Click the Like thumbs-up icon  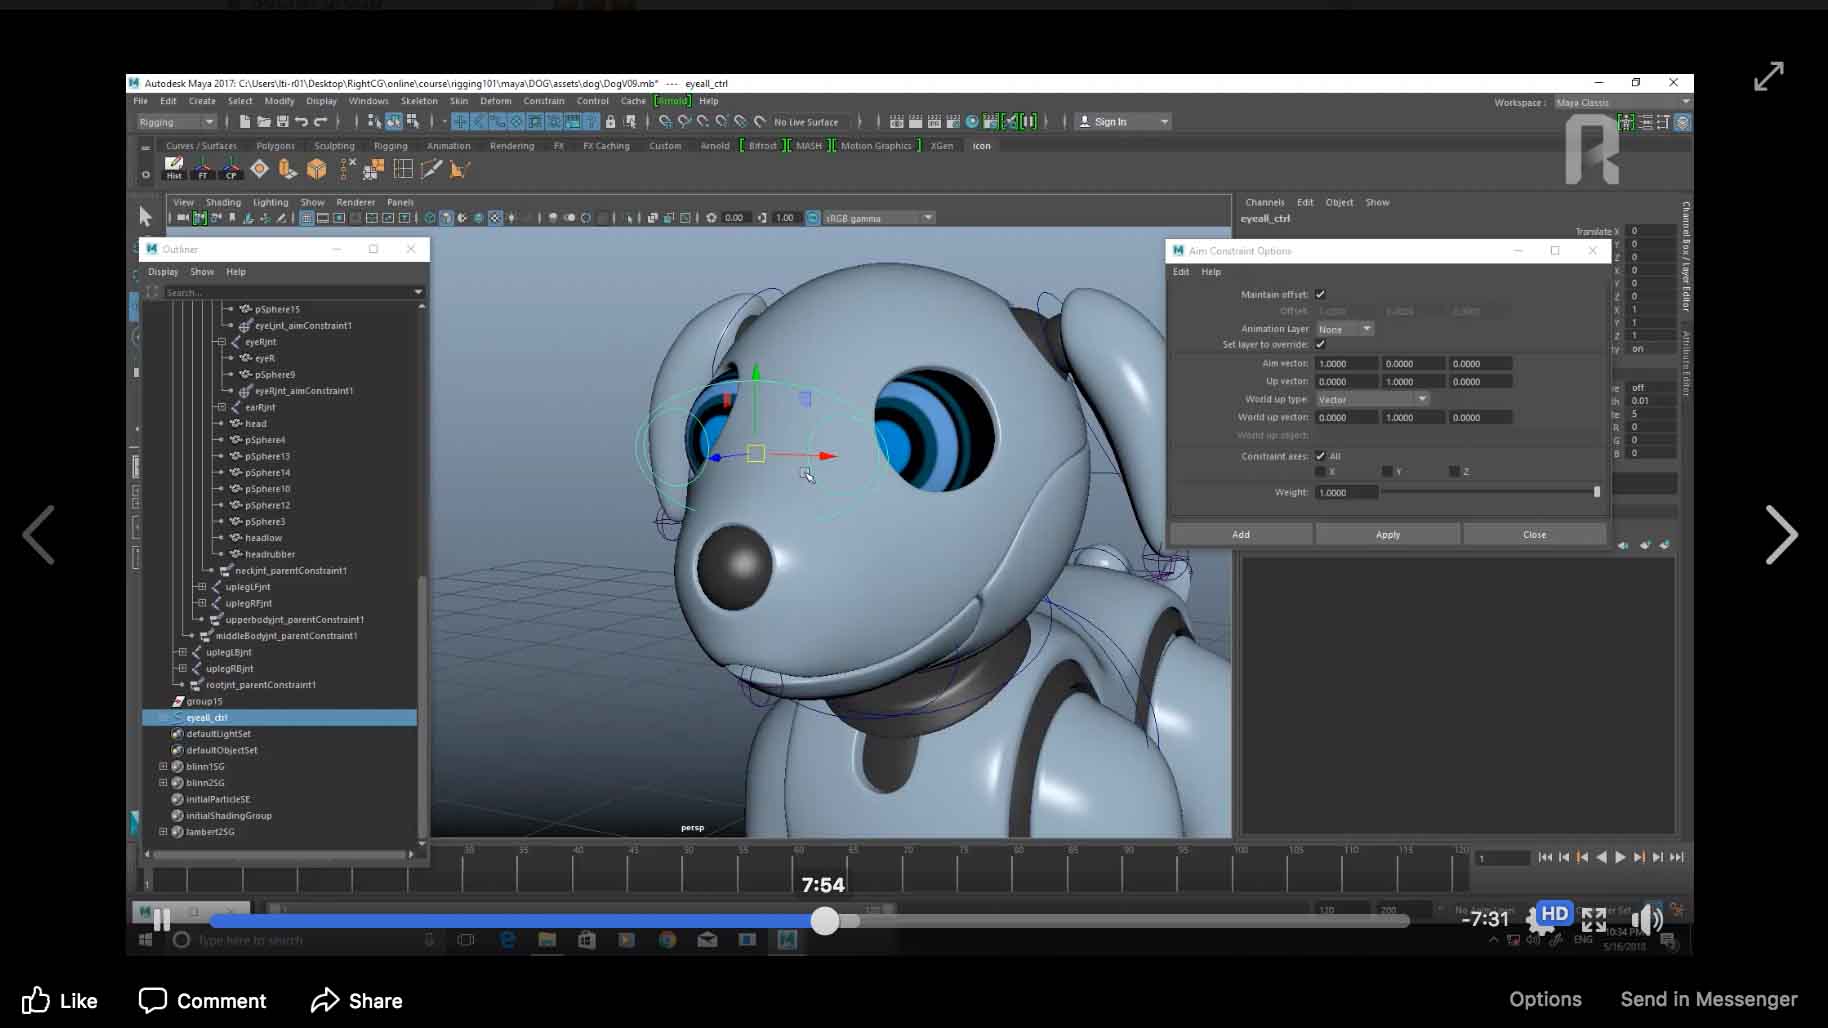tap(36, 1000)
